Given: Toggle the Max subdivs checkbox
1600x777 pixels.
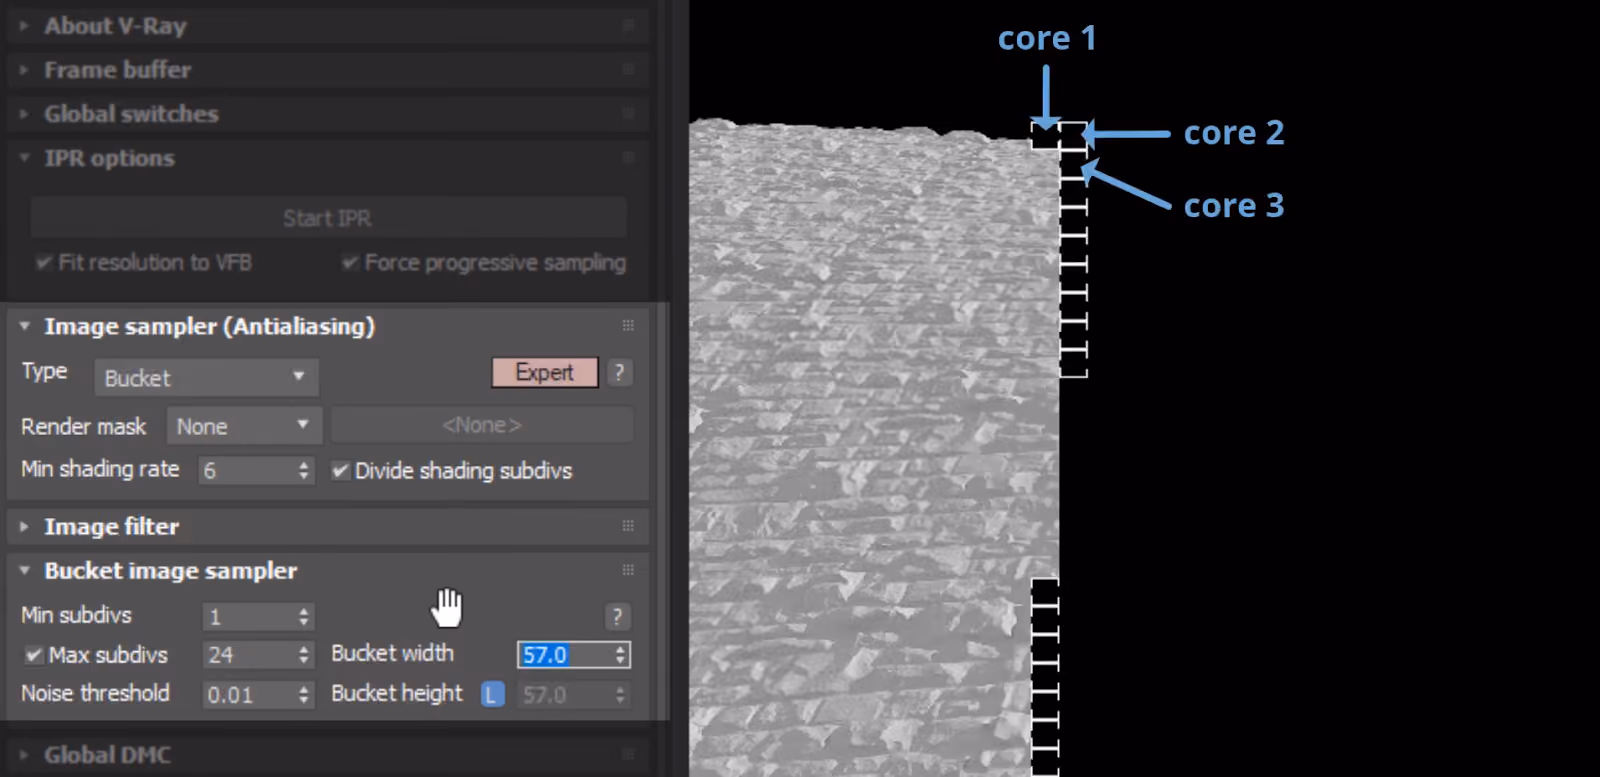Looking at the screenshot, I should tap(33, 655).
